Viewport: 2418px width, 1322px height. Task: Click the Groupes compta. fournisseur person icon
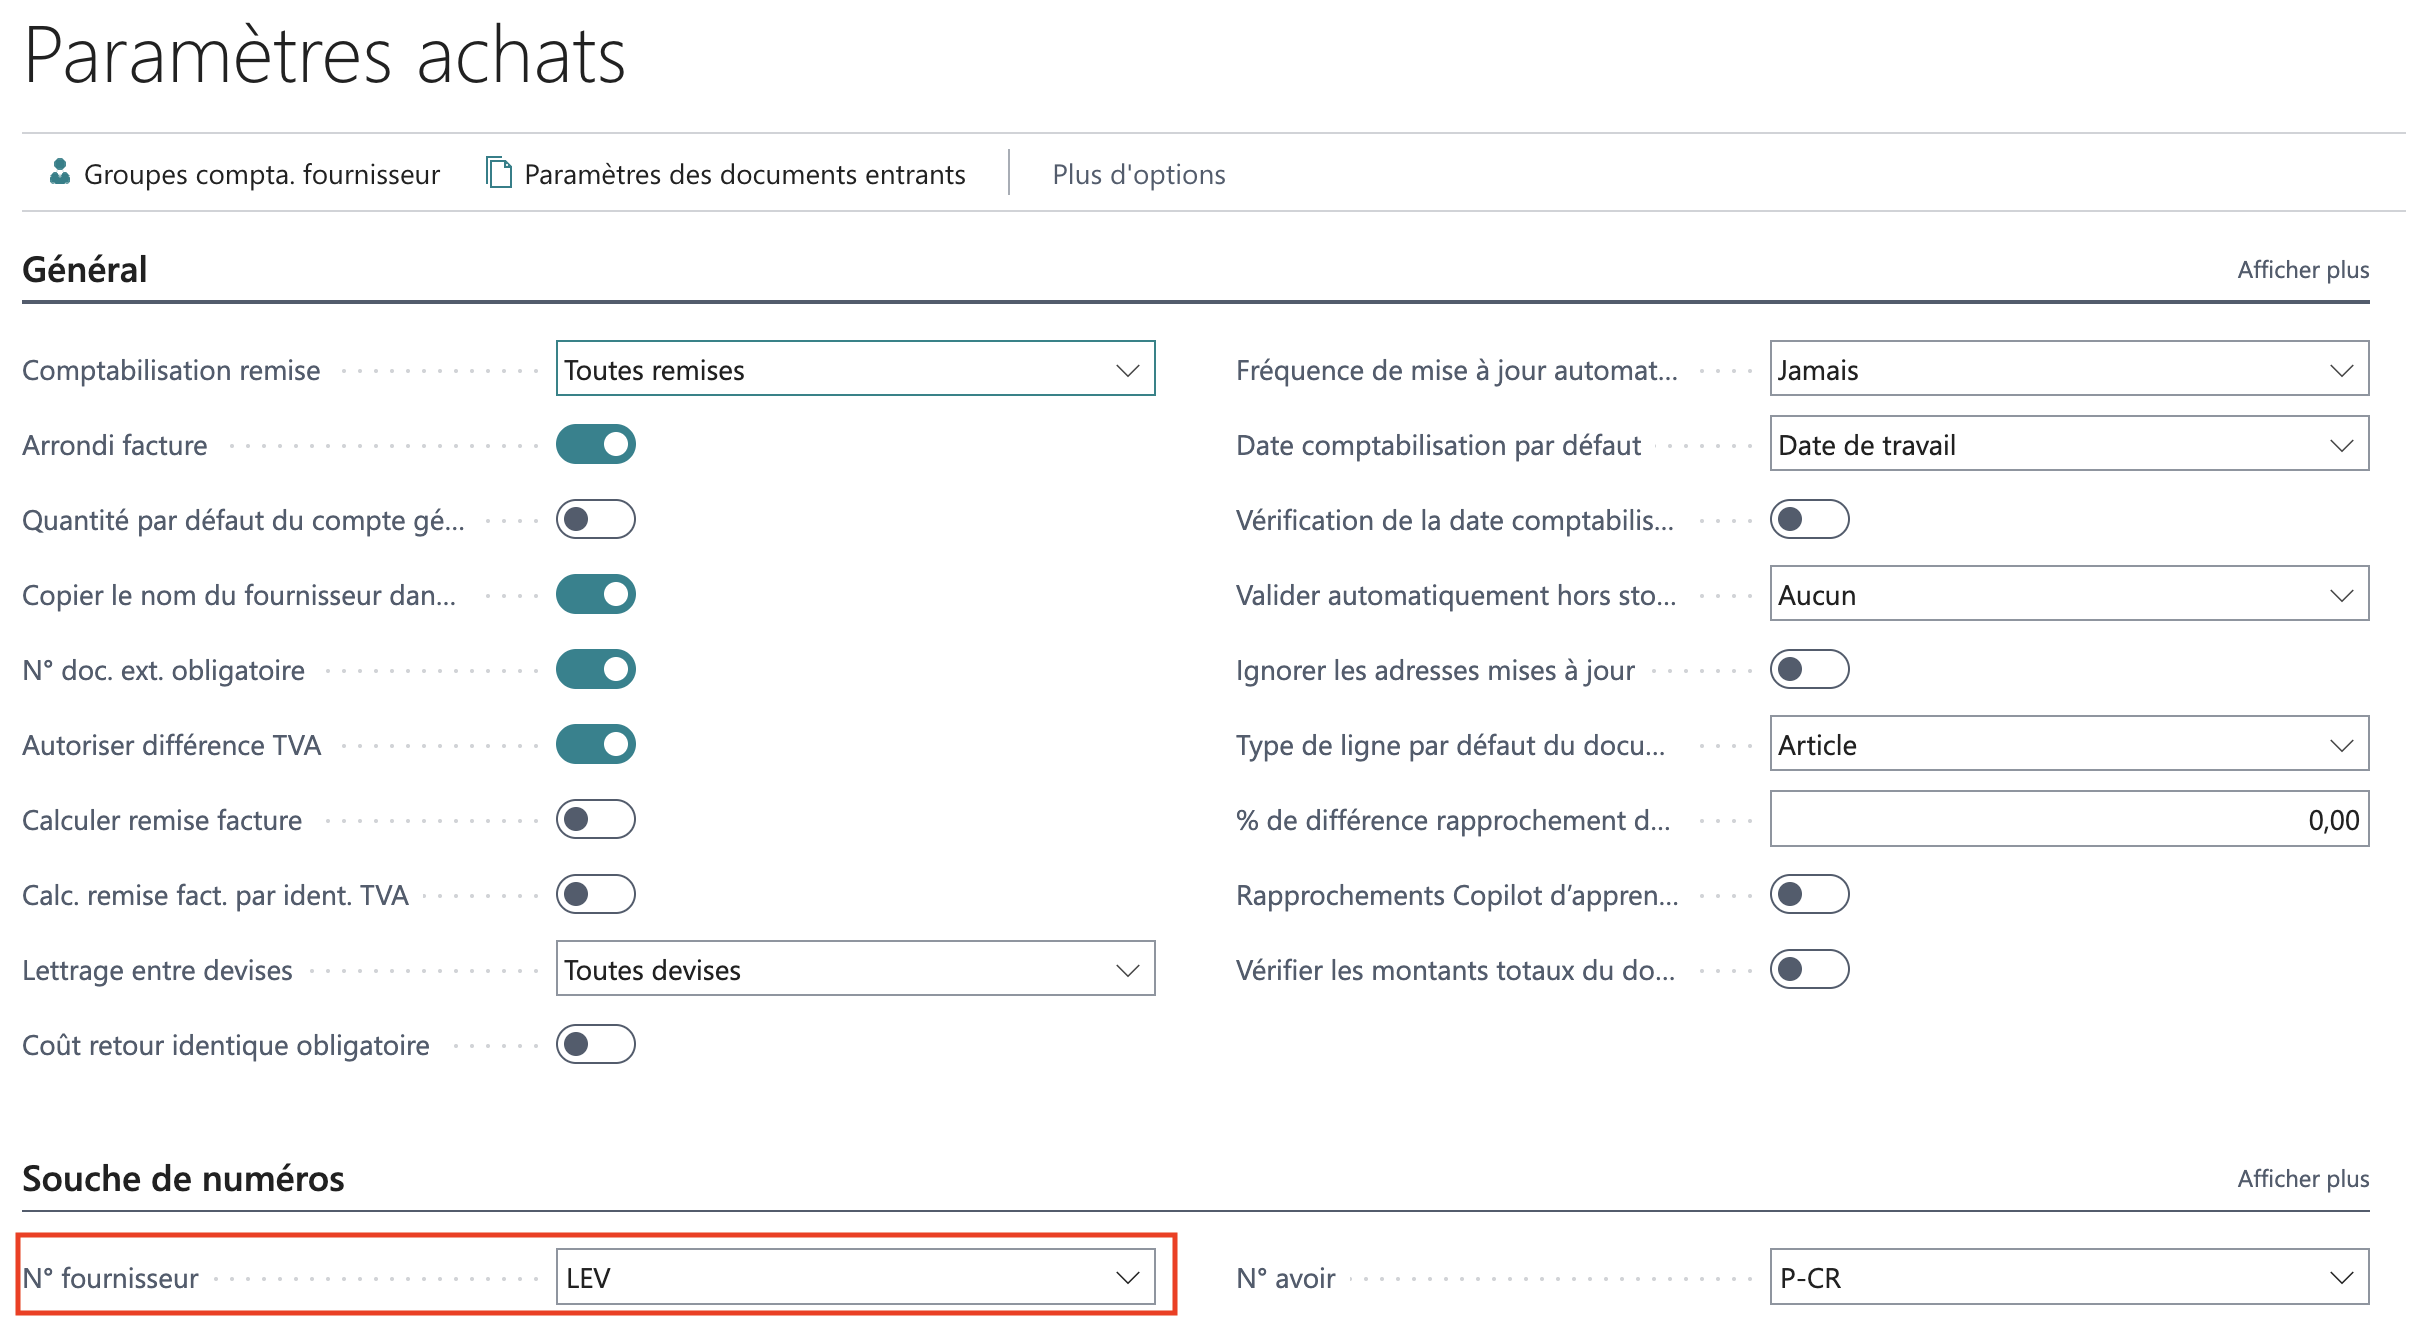coord(60,173)
